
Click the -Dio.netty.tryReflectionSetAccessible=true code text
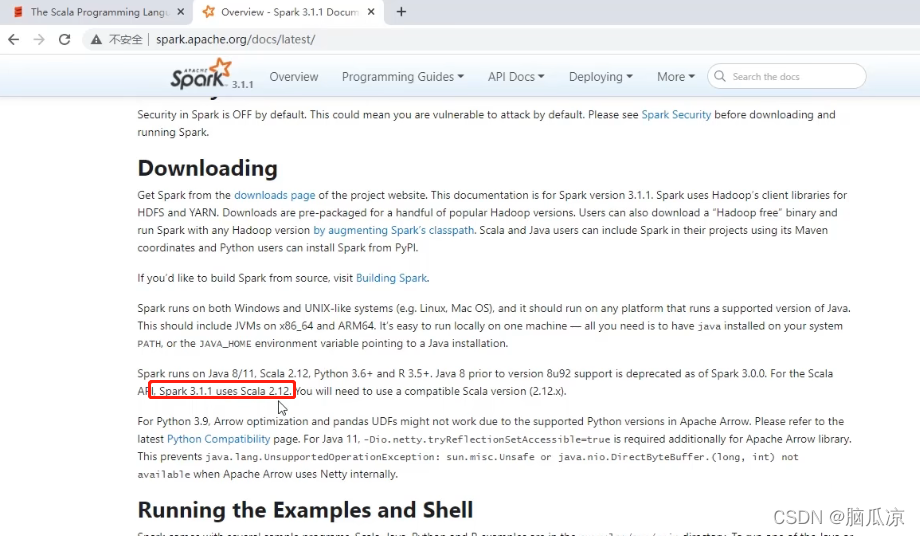(x=487, y=439)
